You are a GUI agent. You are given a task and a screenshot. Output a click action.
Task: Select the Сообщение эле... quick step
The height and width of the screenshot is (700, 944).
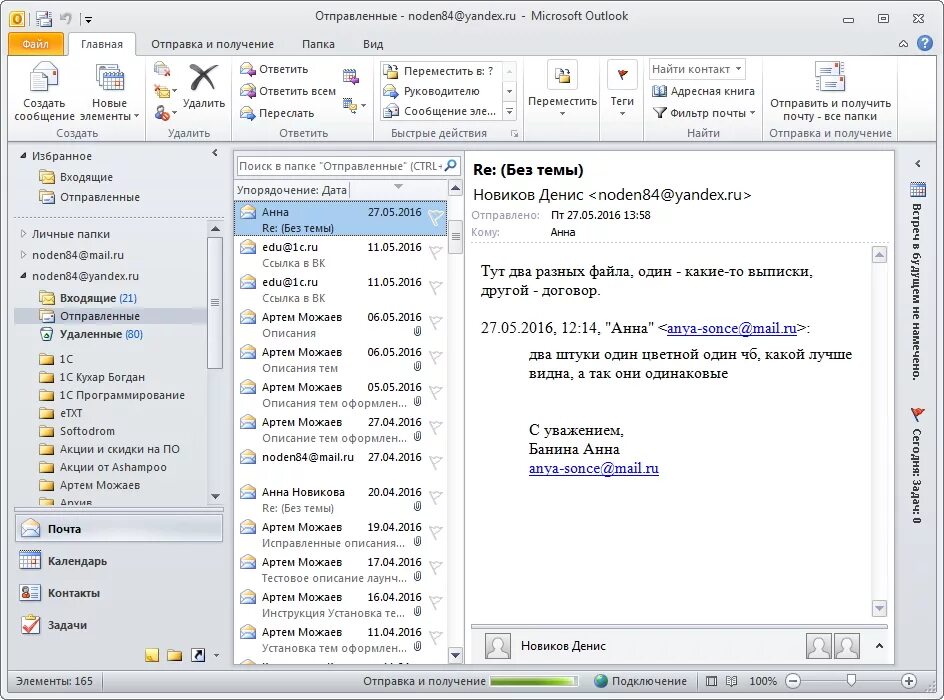click(x=440, y=111)
